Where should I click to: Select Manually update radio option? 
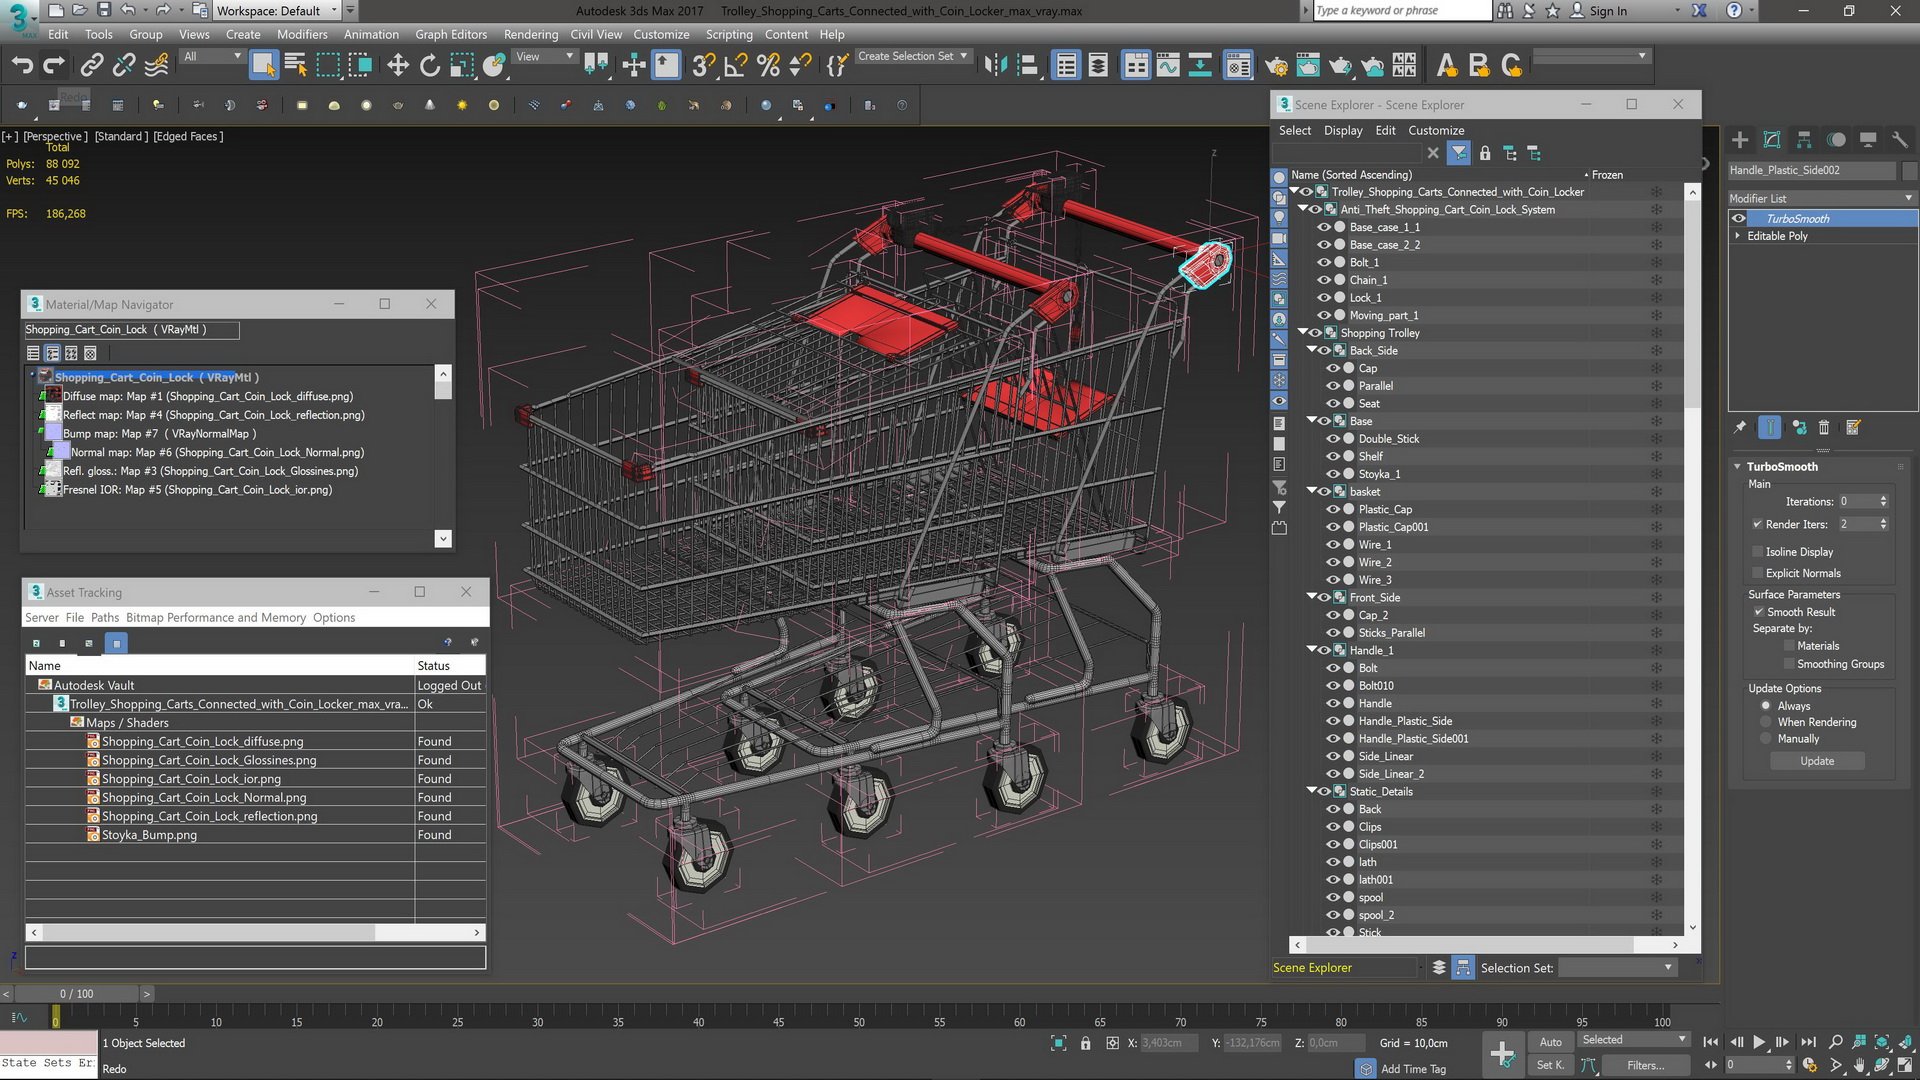[1766, 739]
